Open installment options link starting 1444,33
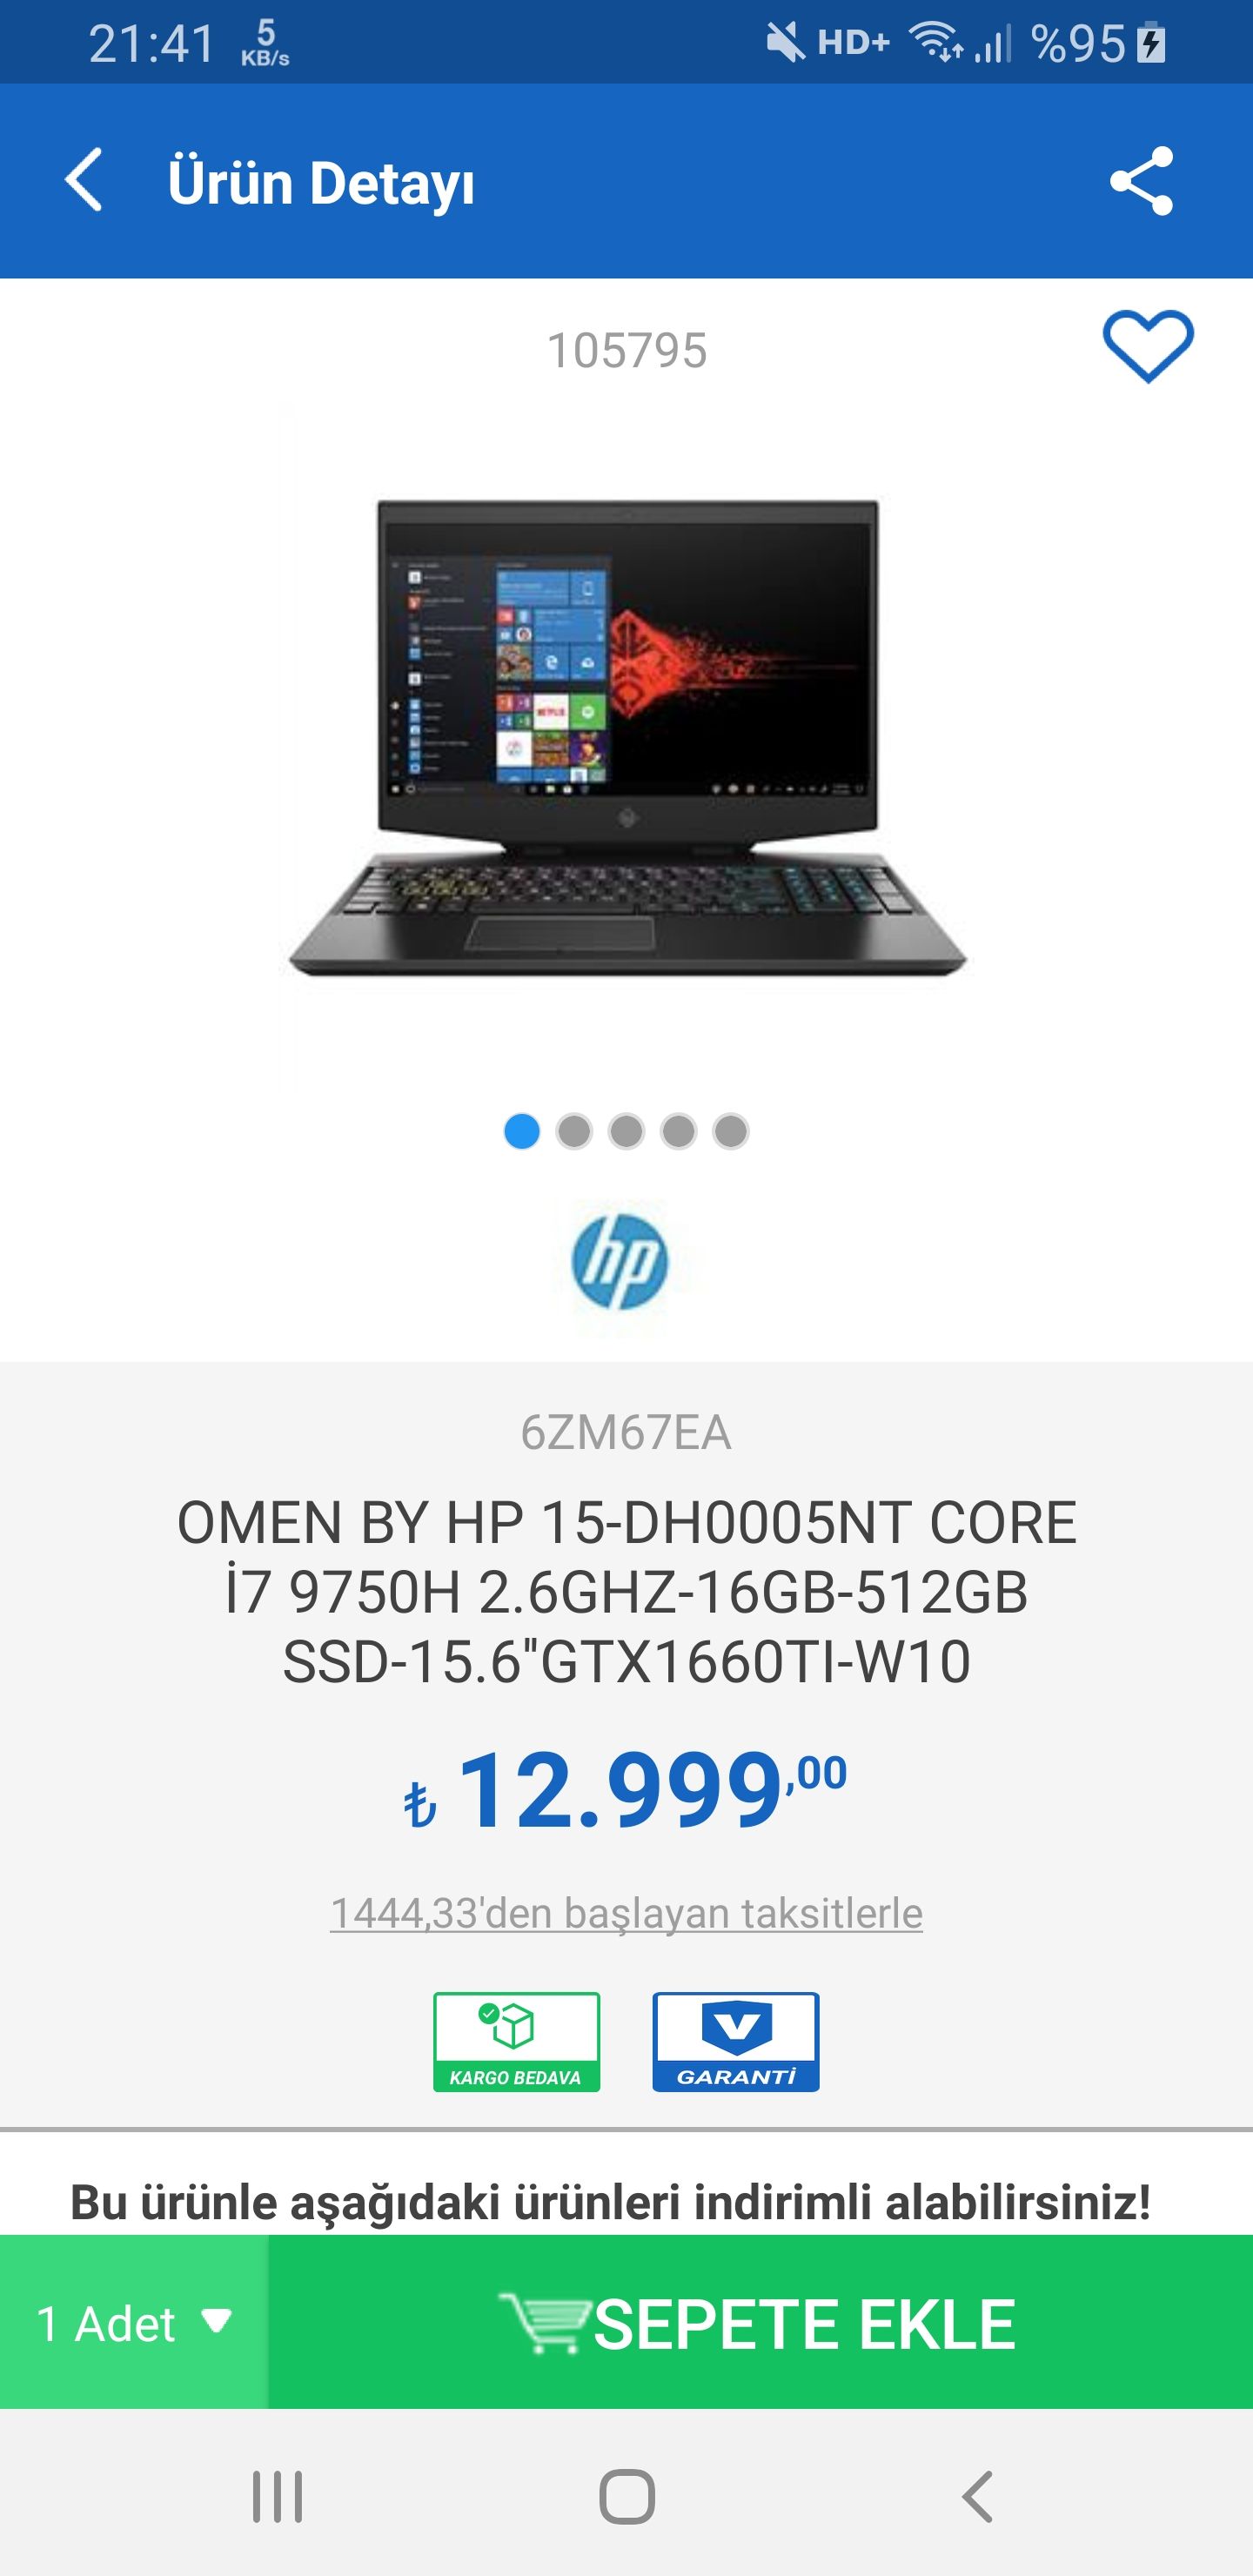 pyautogui.click(x=626, y=1913)
